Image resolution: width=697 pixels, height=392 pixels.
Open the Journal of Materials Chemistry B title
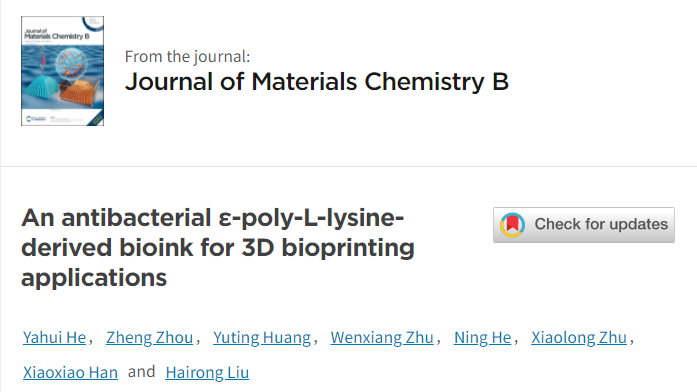(x=316, y=82)
